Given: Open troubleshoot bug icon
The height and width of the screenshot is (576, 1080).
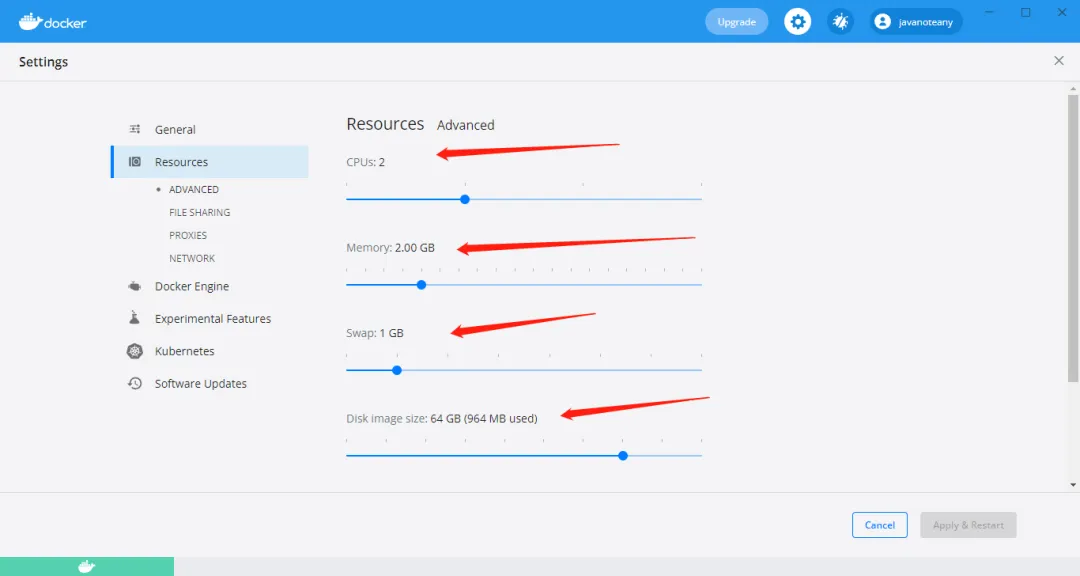Looking at the screenshot, I should [x=840, y=22].
